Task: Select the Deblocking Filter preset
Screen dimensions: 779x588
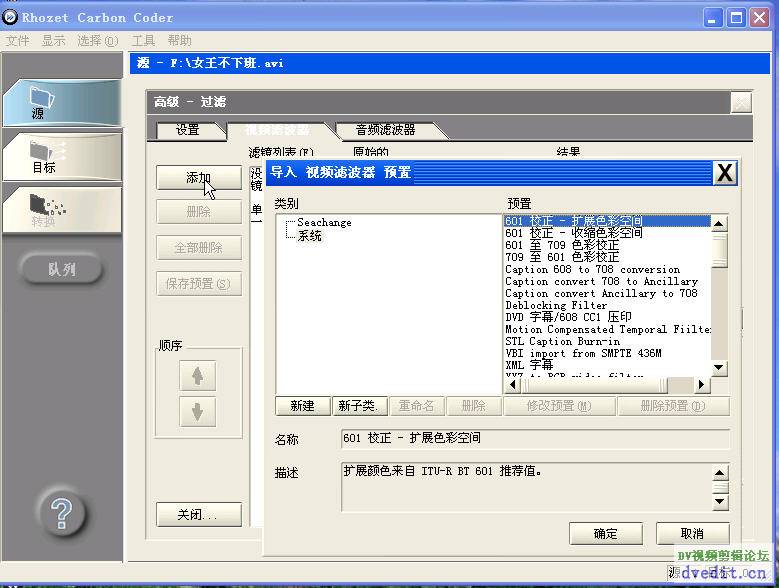Action: click(607, 305)
